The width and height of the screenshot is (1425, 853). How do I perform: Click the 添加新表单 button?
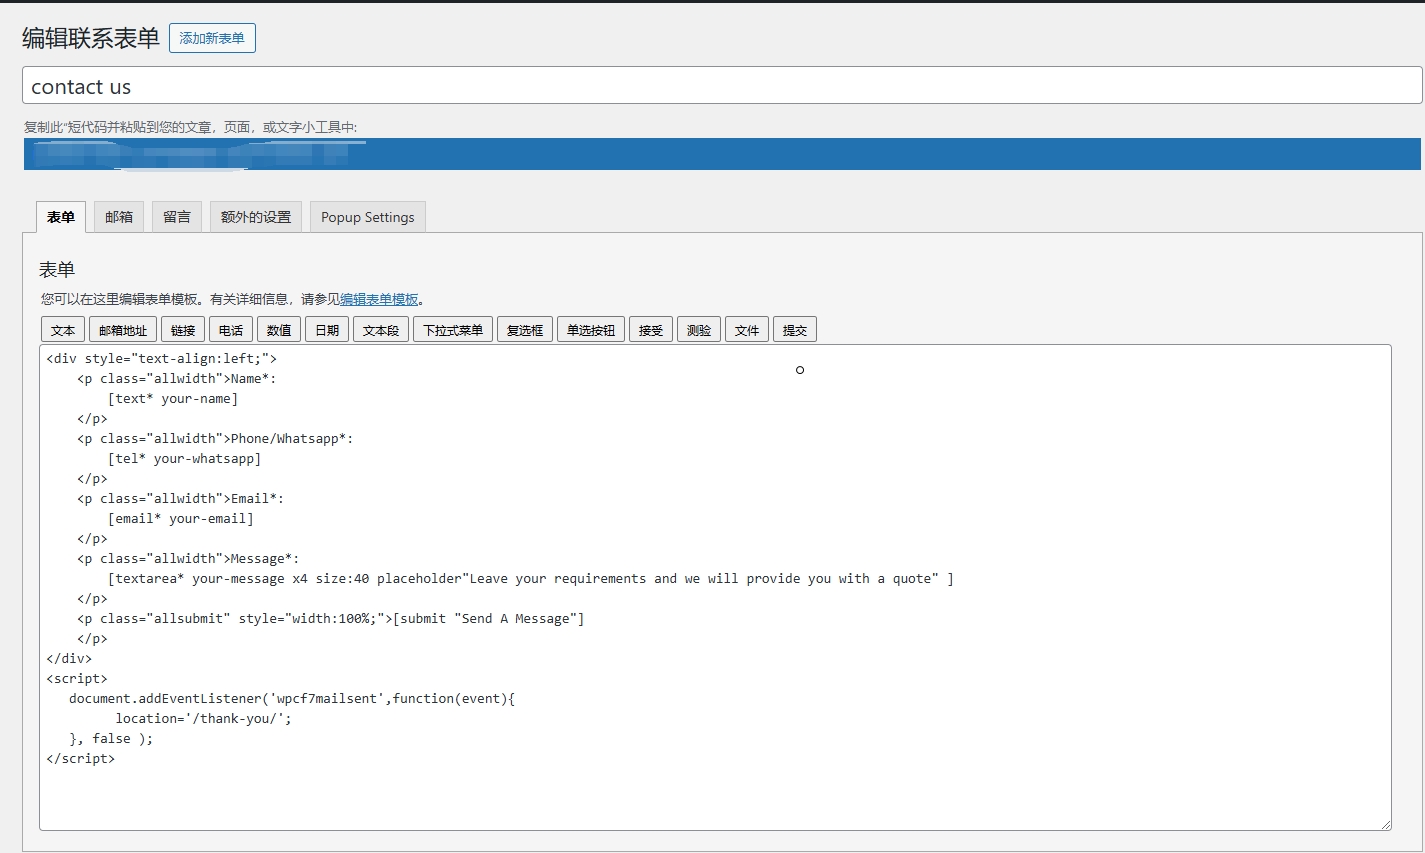click(x=212, y=38)
